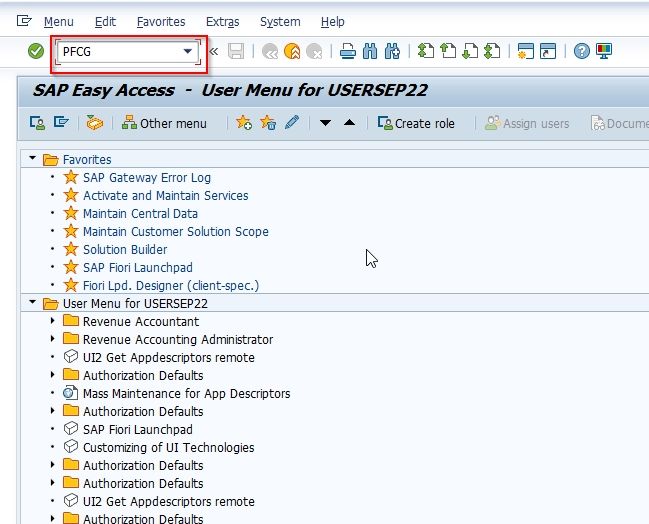
Task: Move favorite down with black down arrow
Action: (325, 123)
